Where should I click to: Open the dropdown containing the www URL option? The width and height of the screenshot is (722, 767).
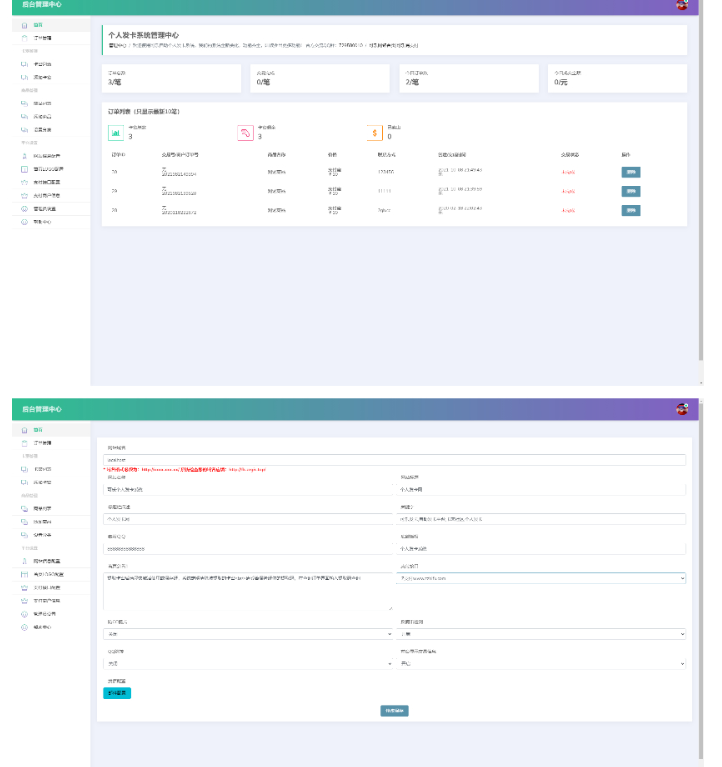tap(540, 578)
